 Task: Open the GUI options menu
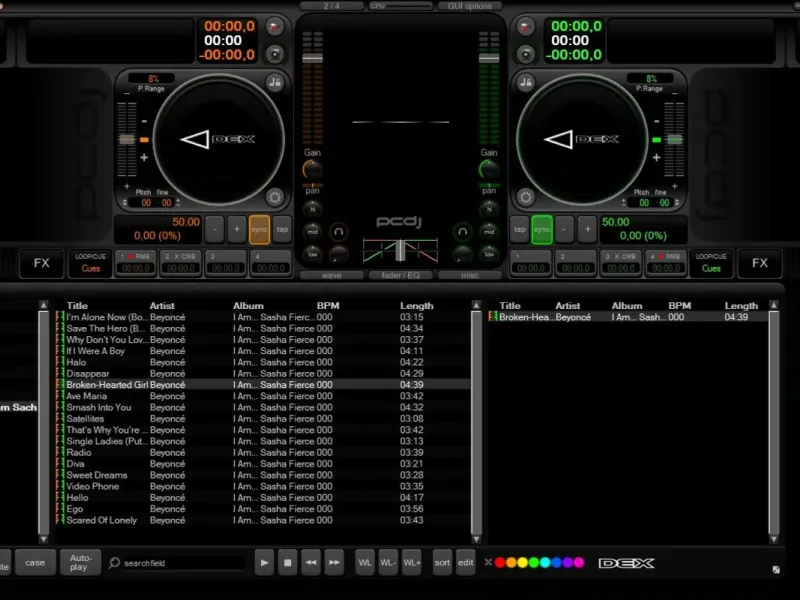tap(469, 6)
